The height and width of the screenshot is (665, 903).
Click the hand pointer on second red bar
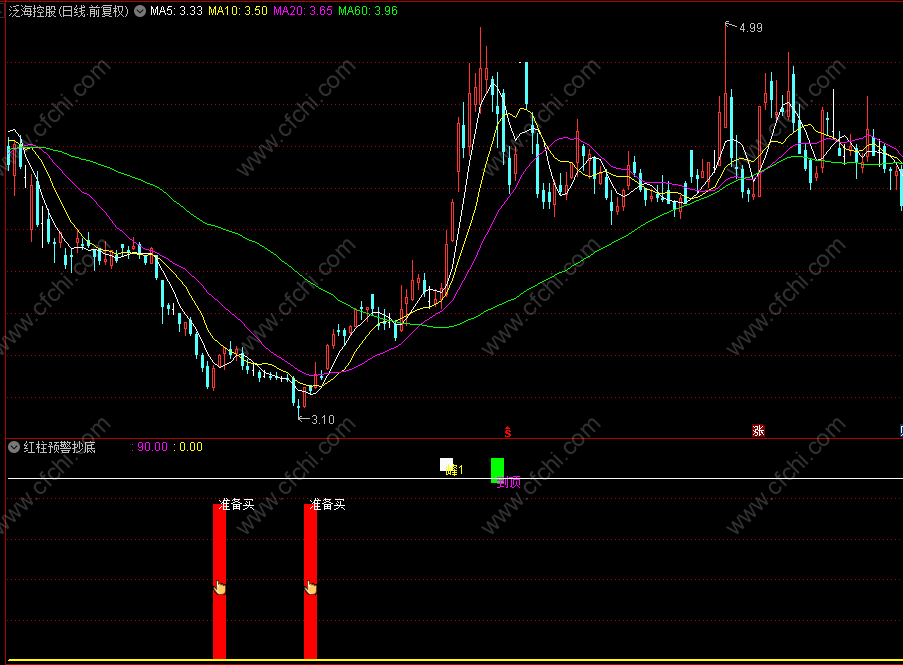[x=310, y=587]
